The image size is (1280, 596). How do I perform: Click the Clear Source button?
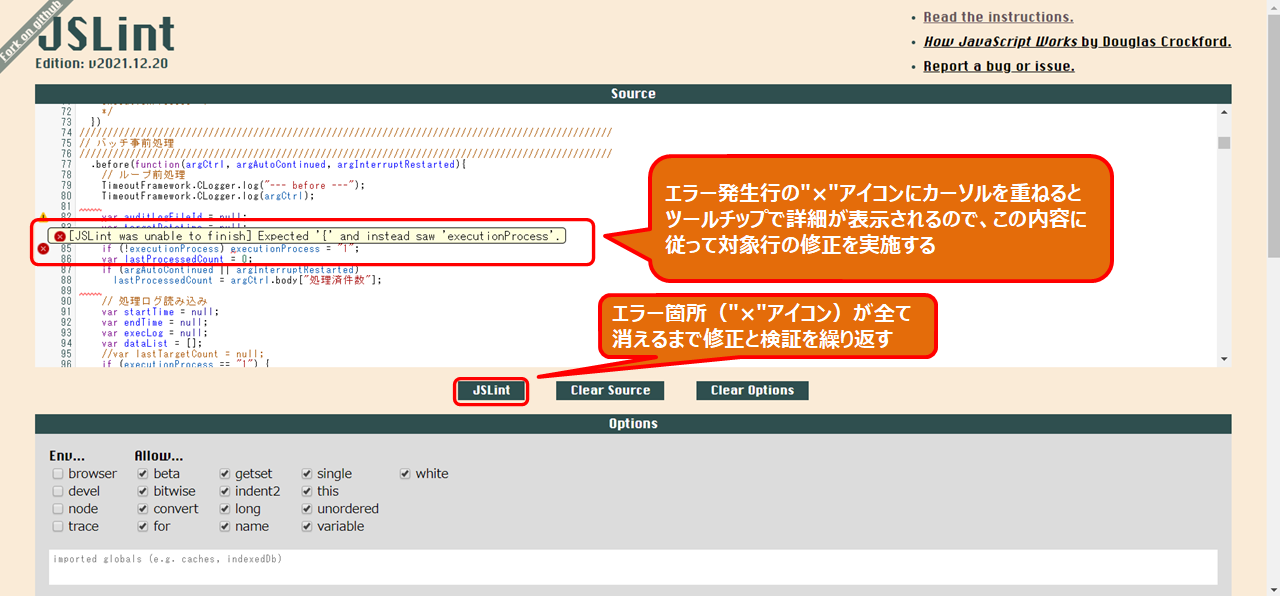(x=610, y=391)
